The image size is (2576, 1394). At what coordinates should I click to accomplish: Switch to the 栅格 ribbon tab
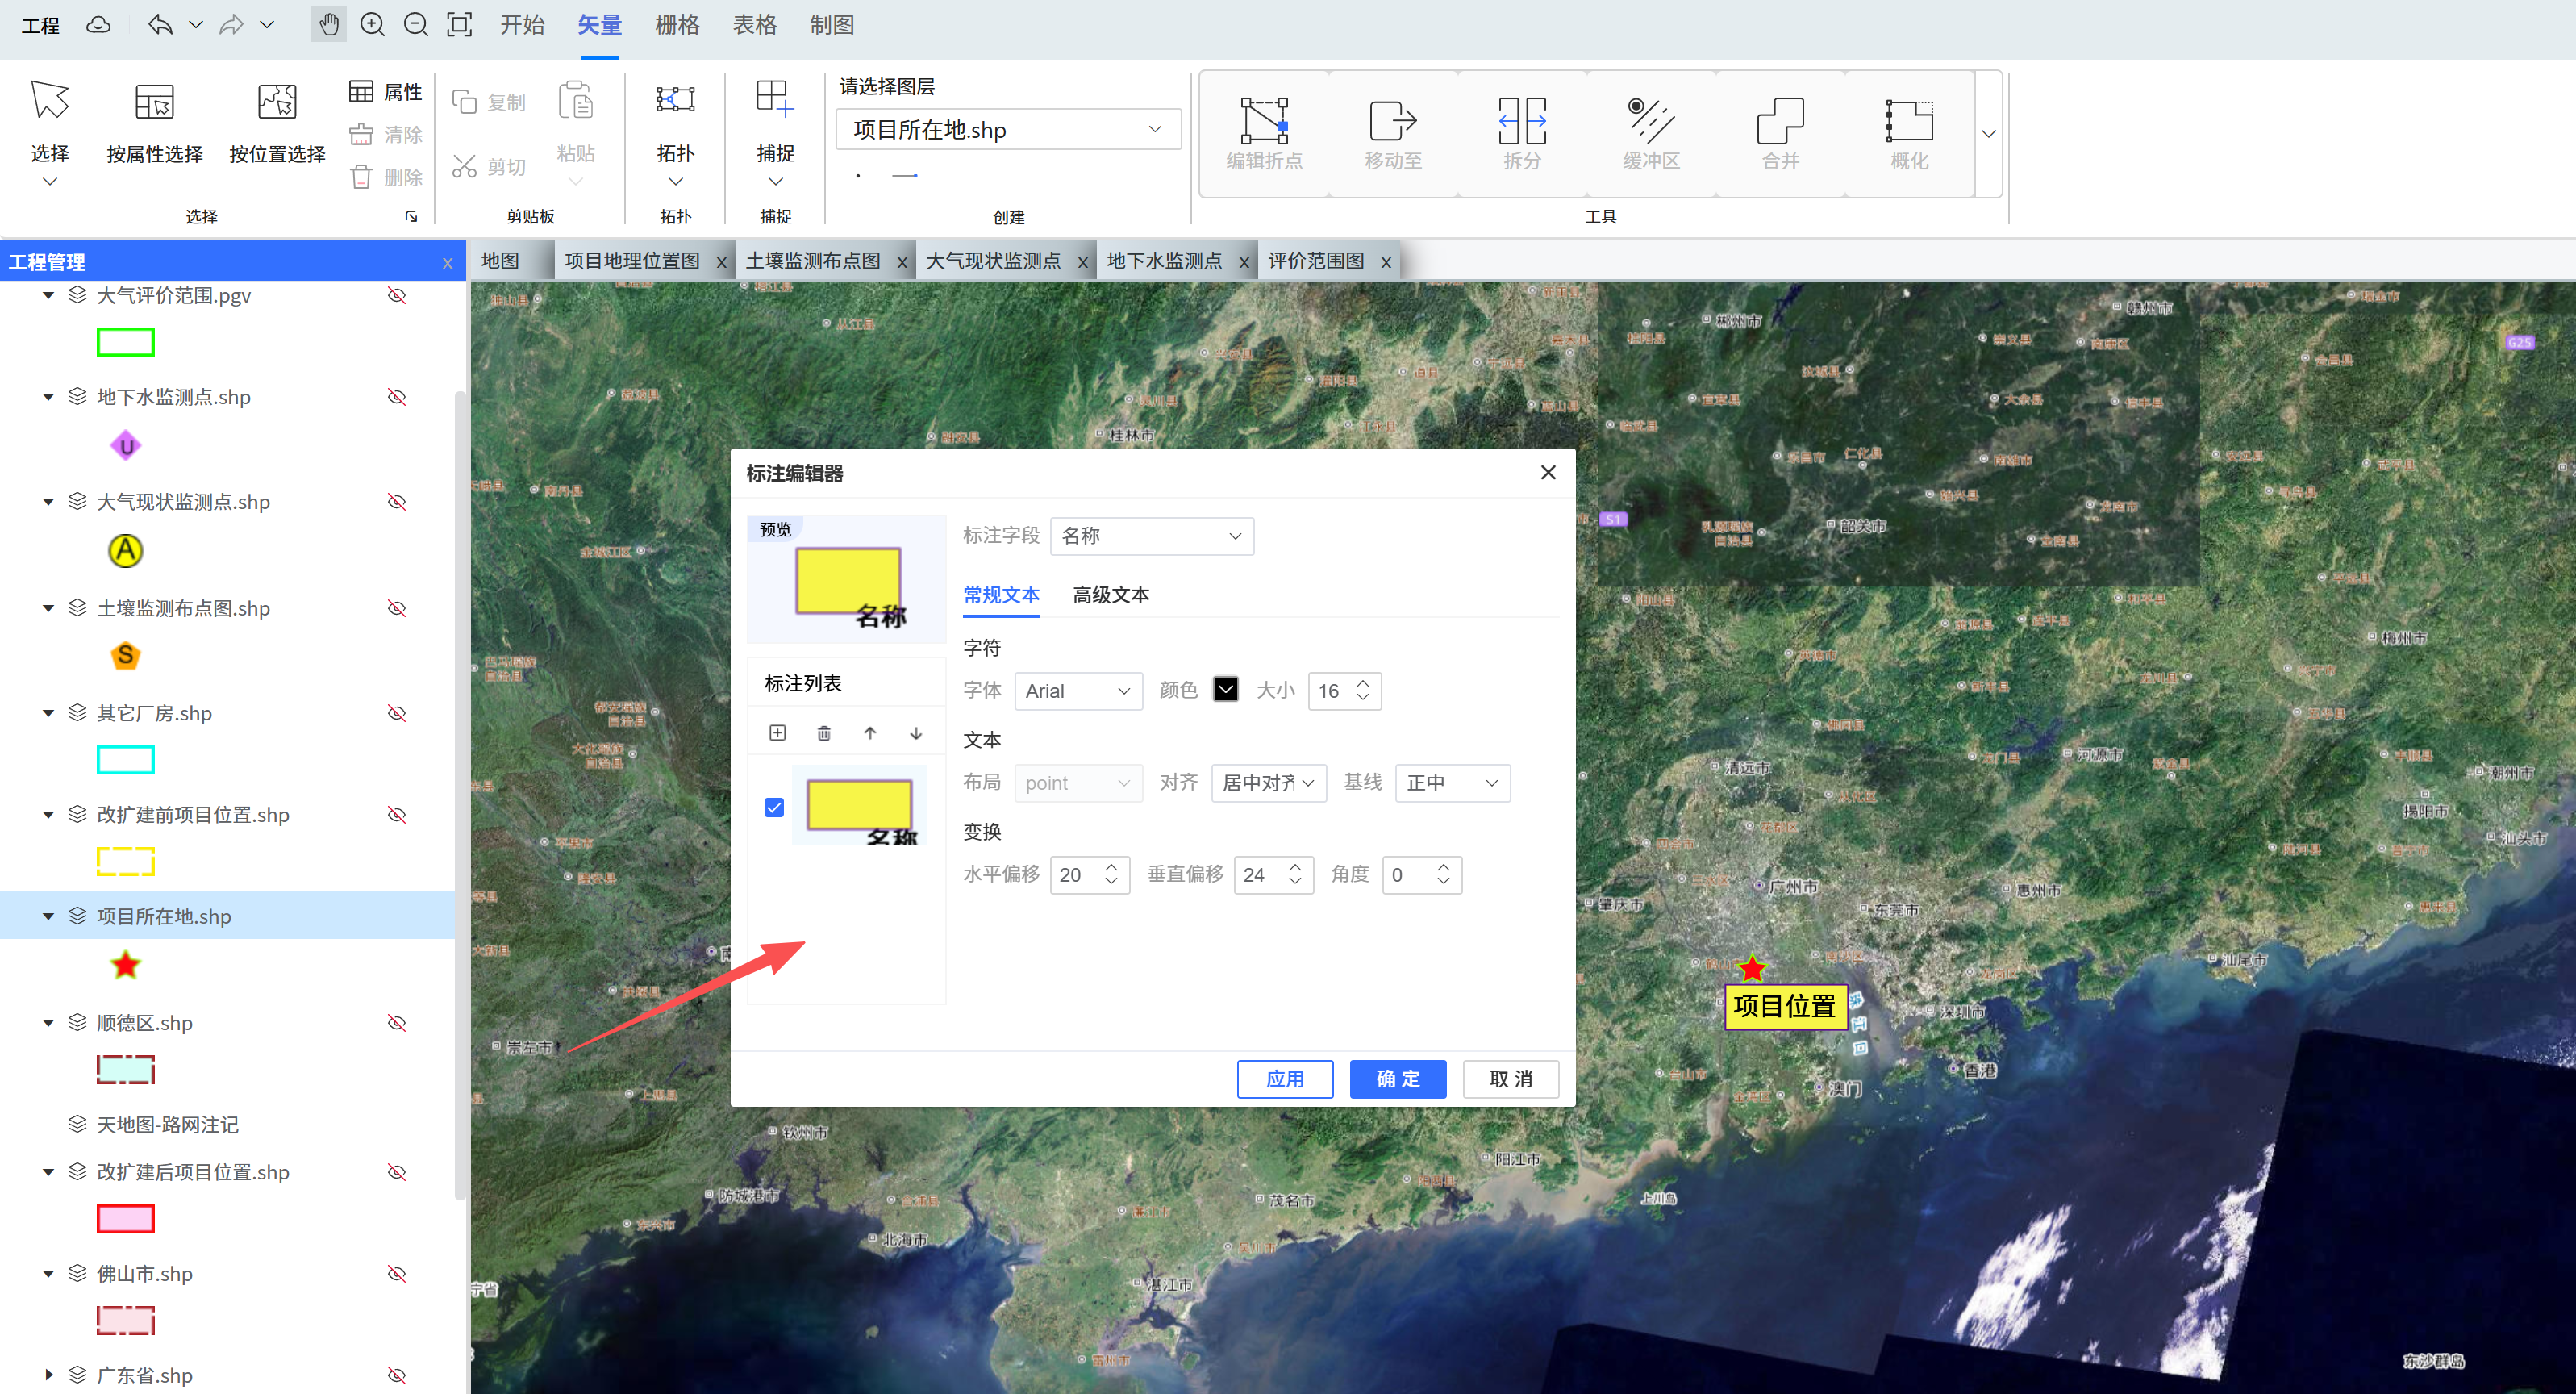(677, 25)
